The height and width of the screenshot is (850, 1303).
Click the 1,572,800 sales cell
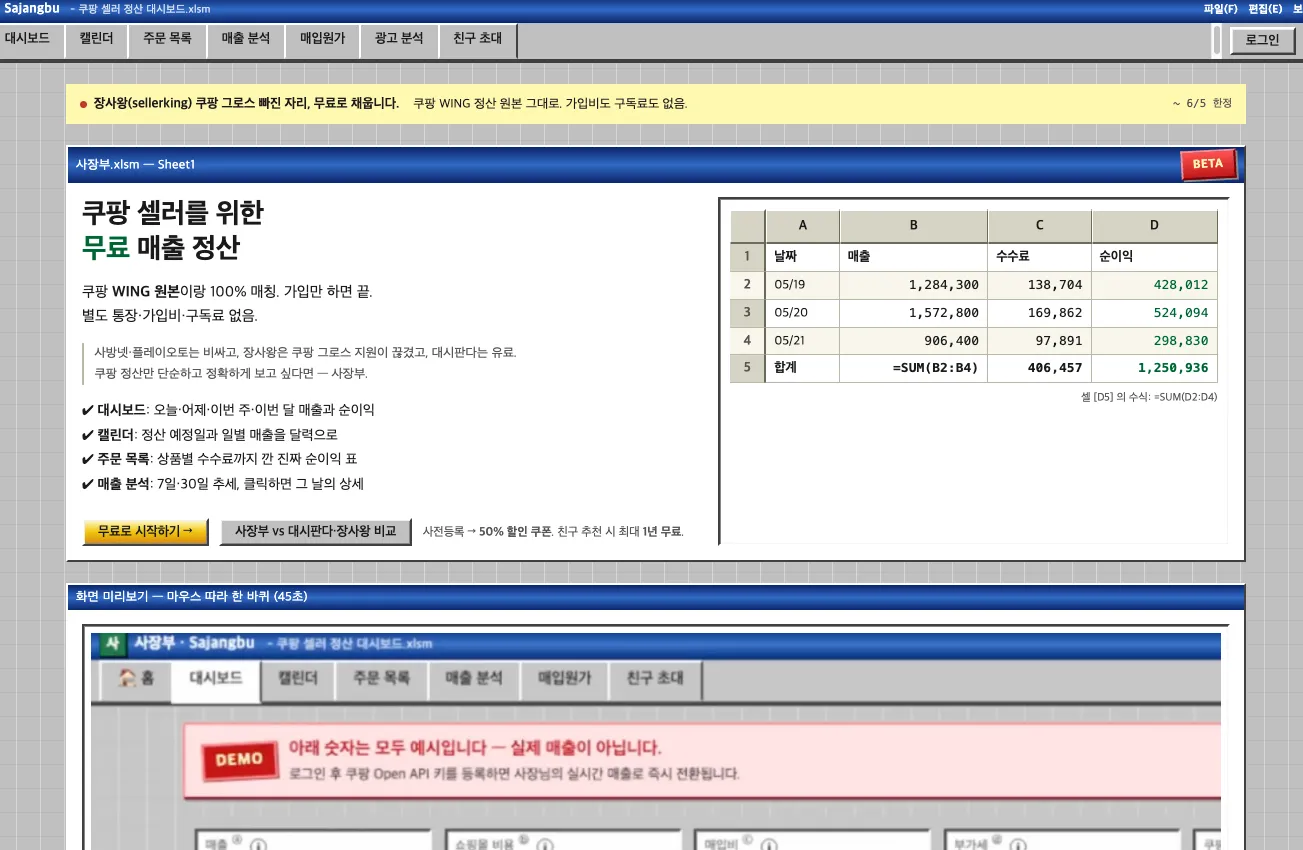913,312
